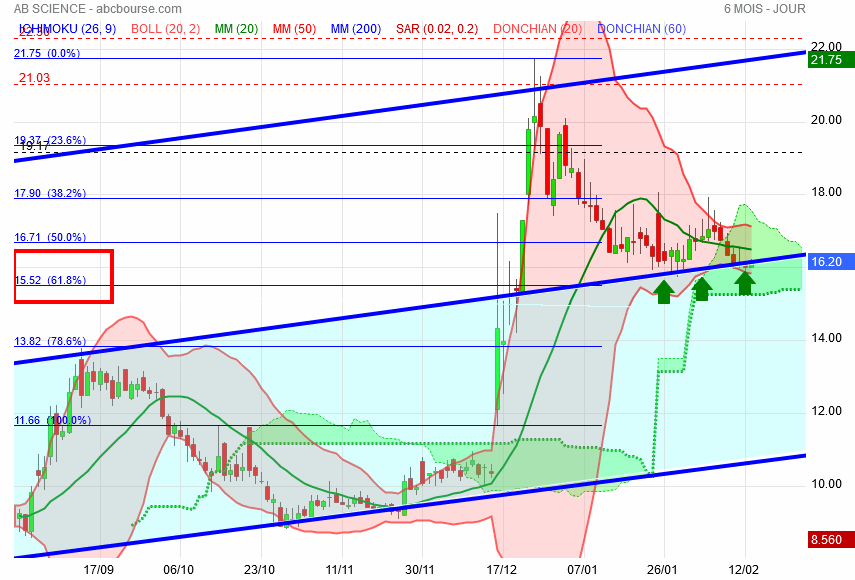This screenshot has height=580, width=855.
Task: Click the AB SCIENCE - abcbourse.com title
Action: click(x=98, y=9)
